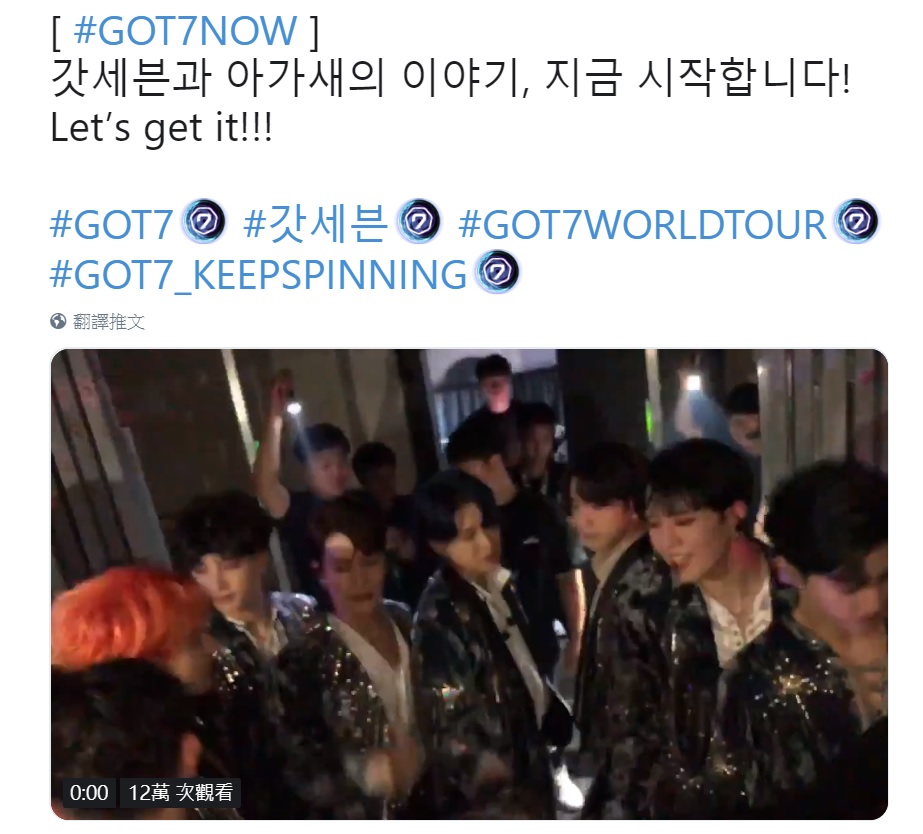
Task: Open the #GOT7_KEEPSPINNING hashtag
Action: point(259,275)
